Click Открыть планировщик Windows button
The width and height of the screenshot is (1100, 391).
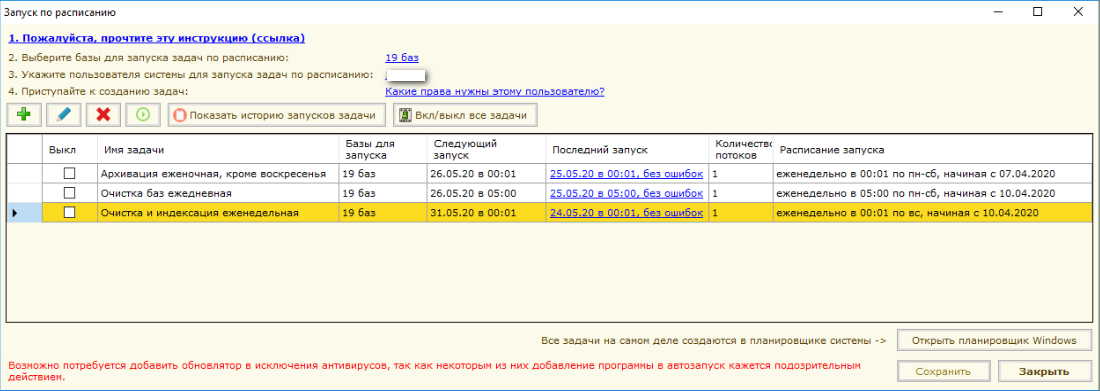pyautogui.click(x=994, y=340)
